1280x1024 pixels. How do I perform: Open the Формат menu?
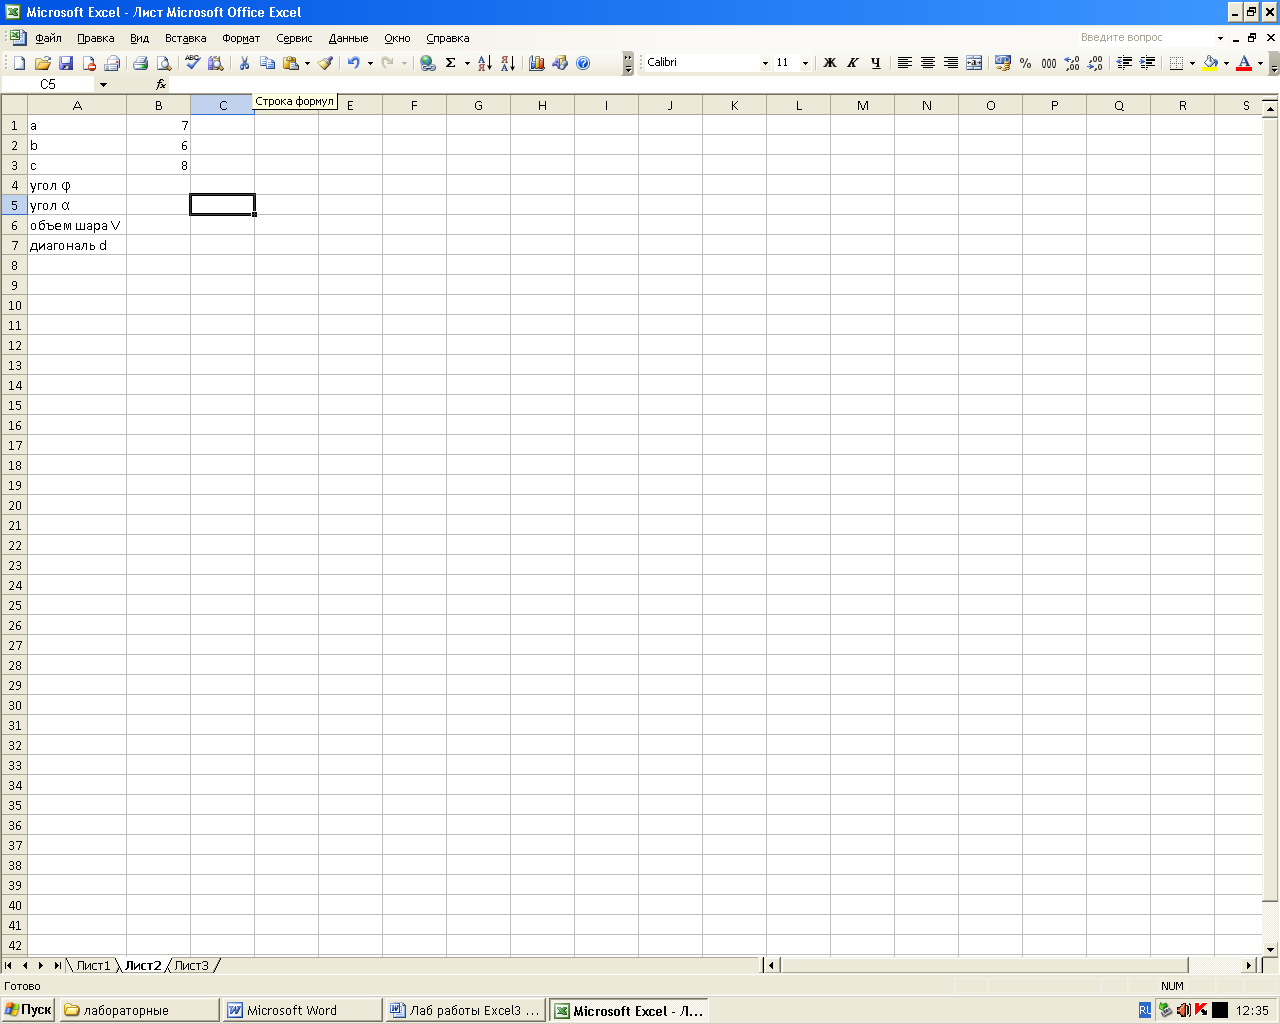(241, 38)
